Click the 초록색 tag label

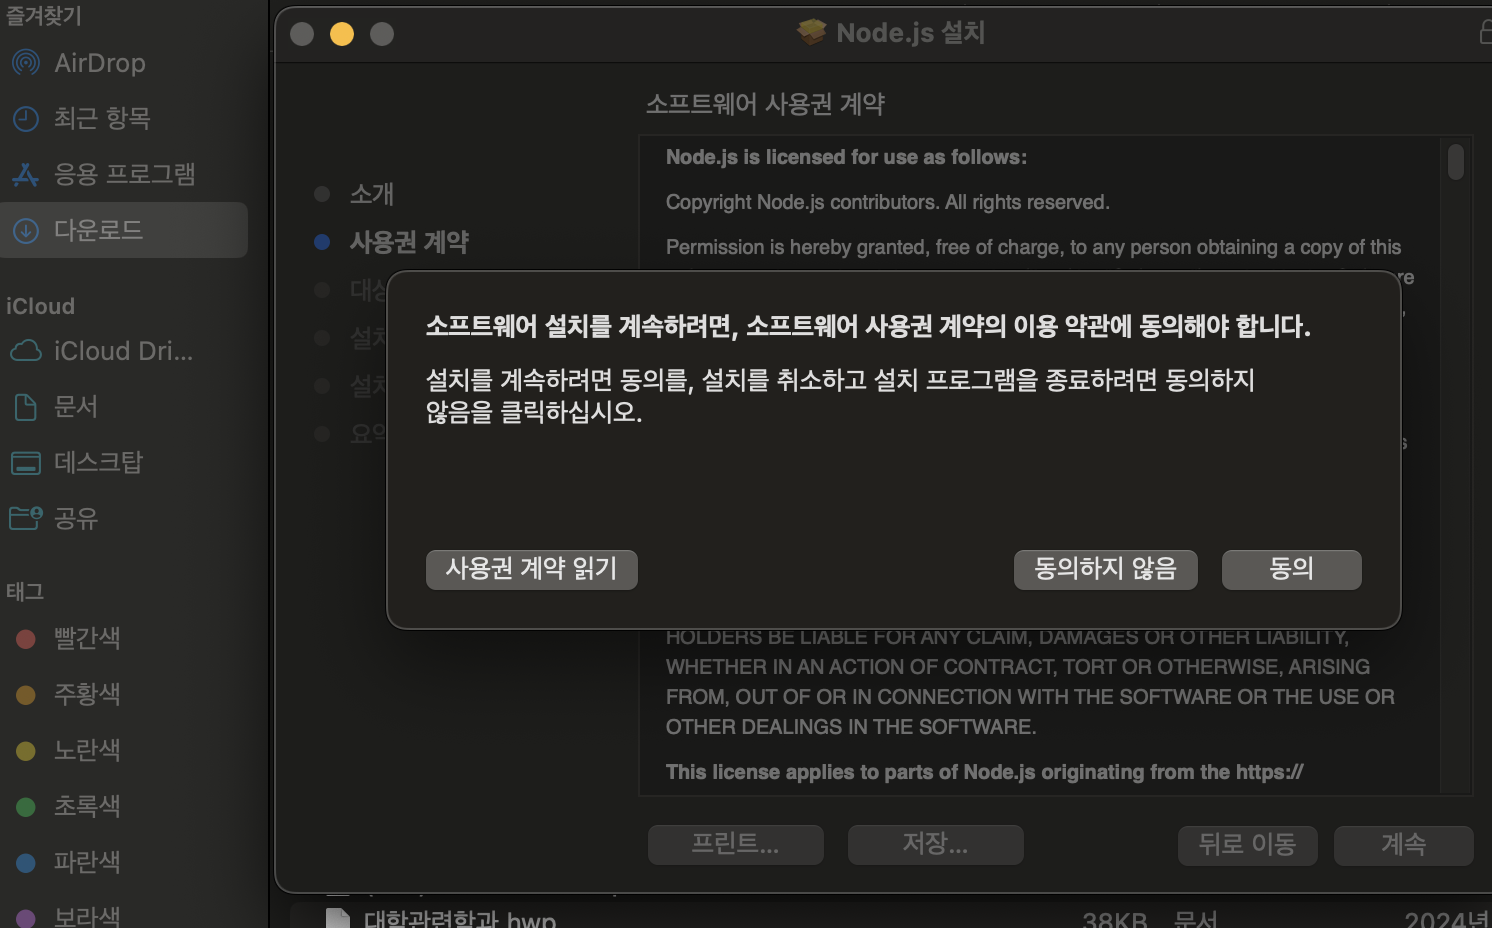(x=87, y=807)
